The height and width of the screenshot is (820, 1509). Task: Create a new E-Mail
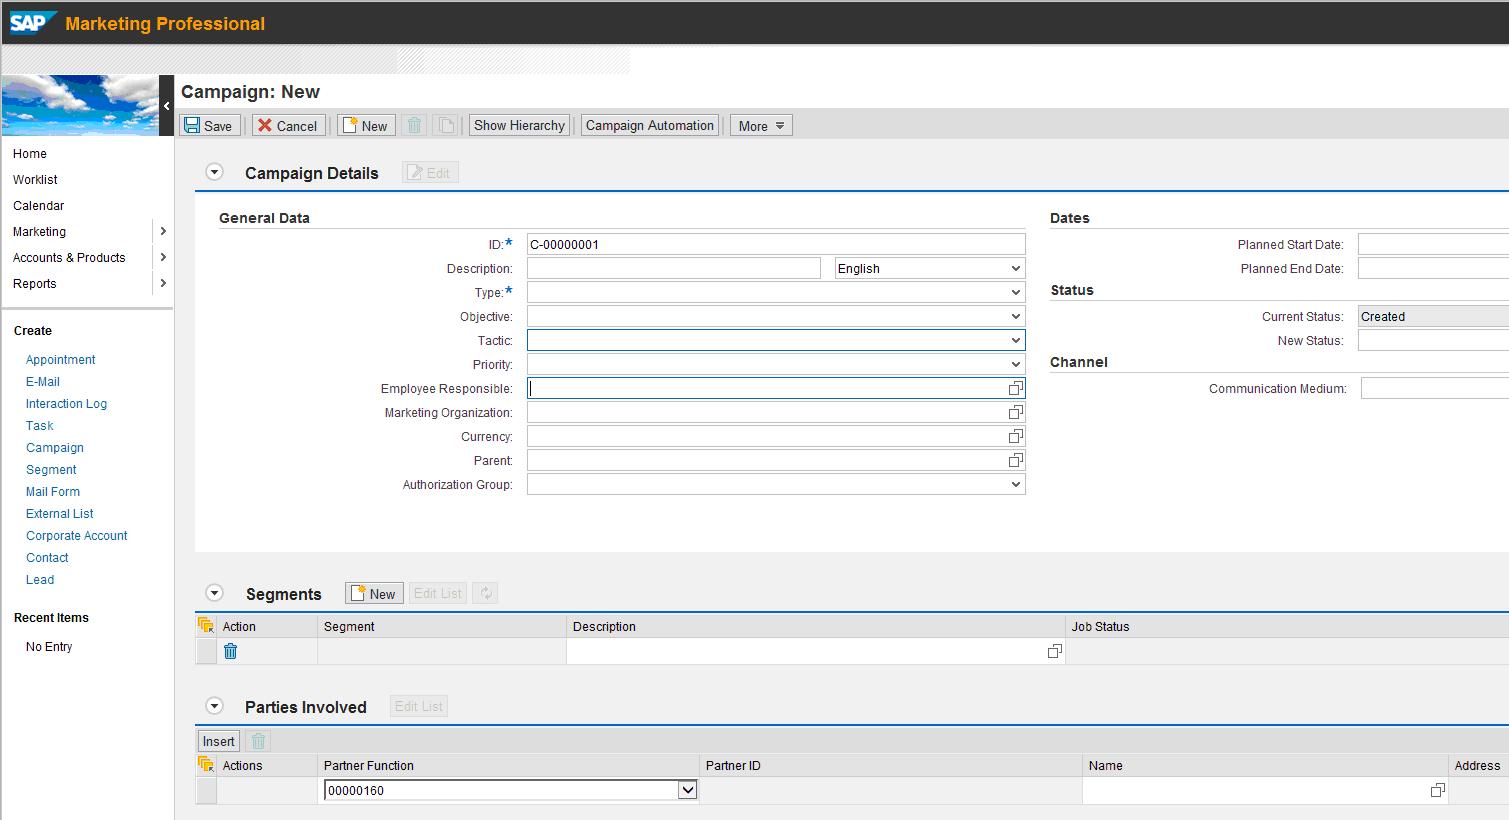click(x=43, y=381)
